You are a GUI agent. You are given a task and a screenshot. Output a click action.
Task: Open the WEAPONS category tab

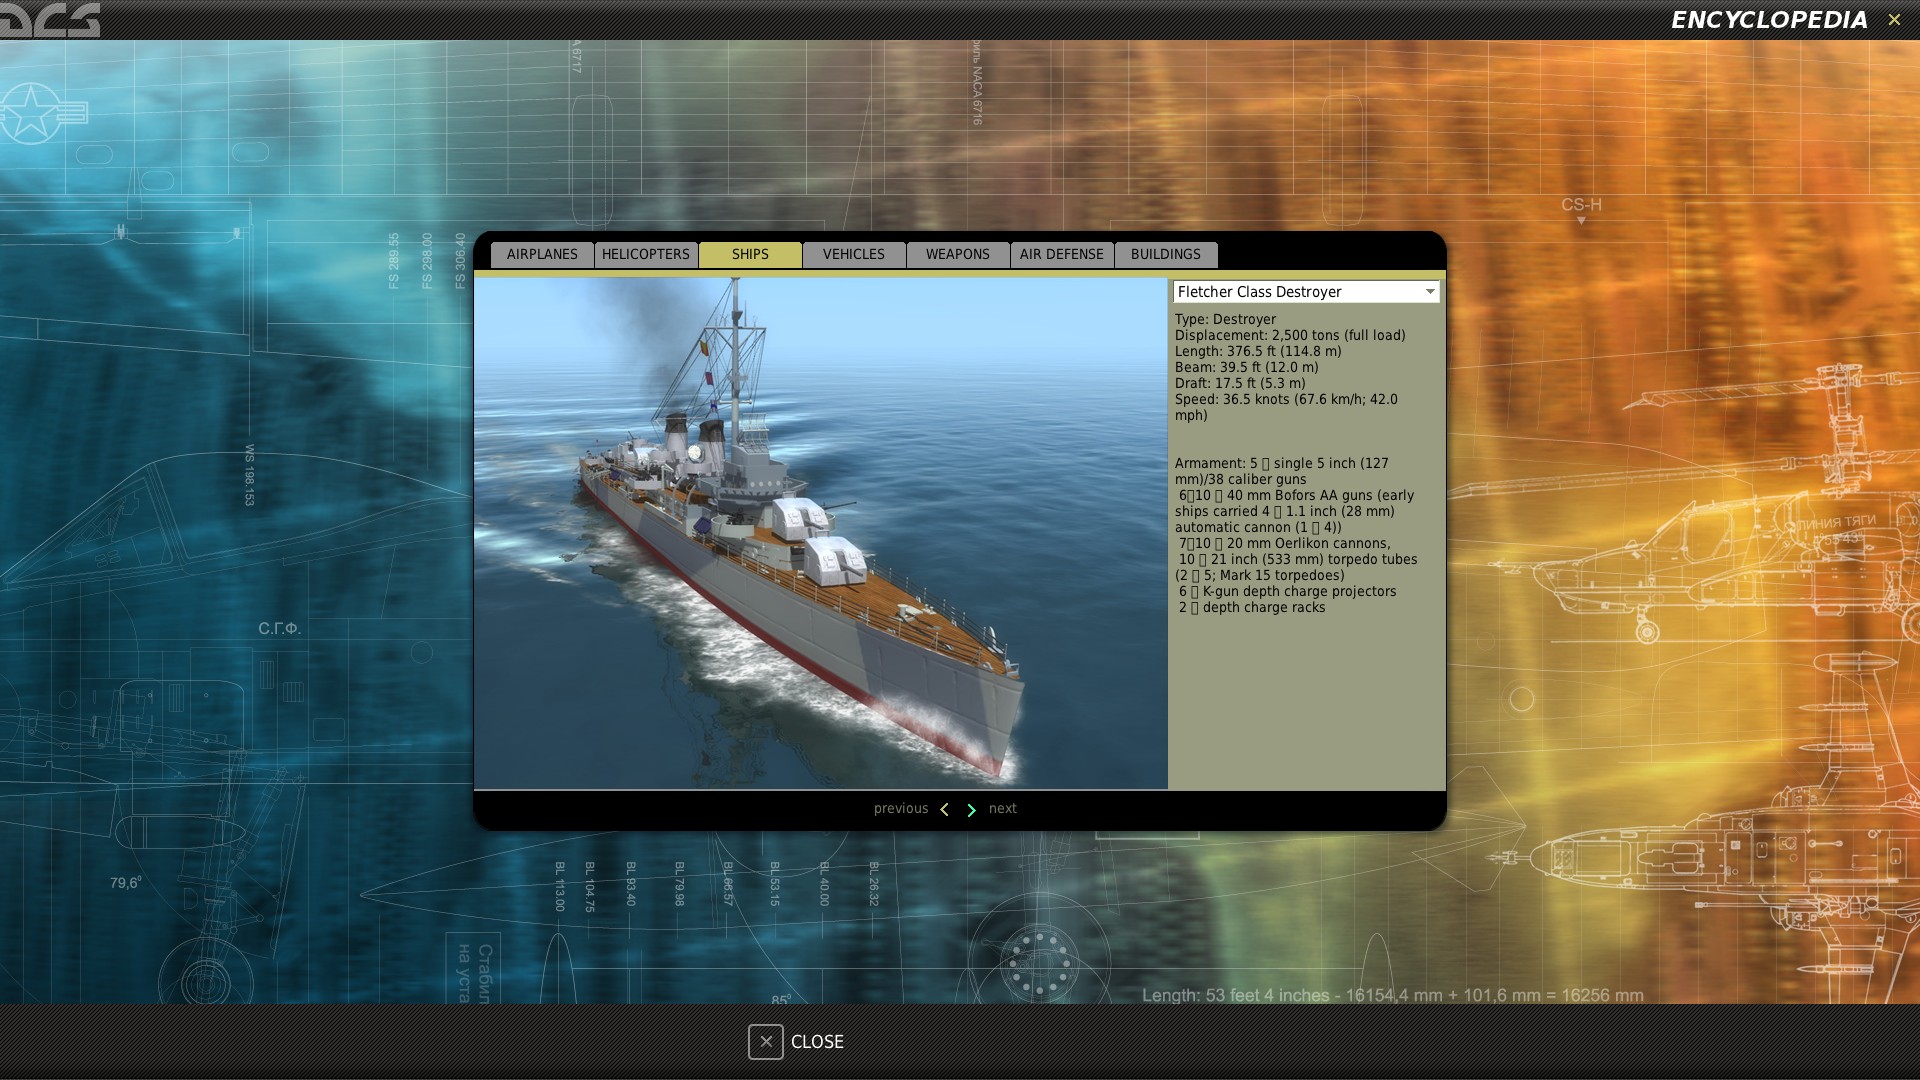[958, 254]
